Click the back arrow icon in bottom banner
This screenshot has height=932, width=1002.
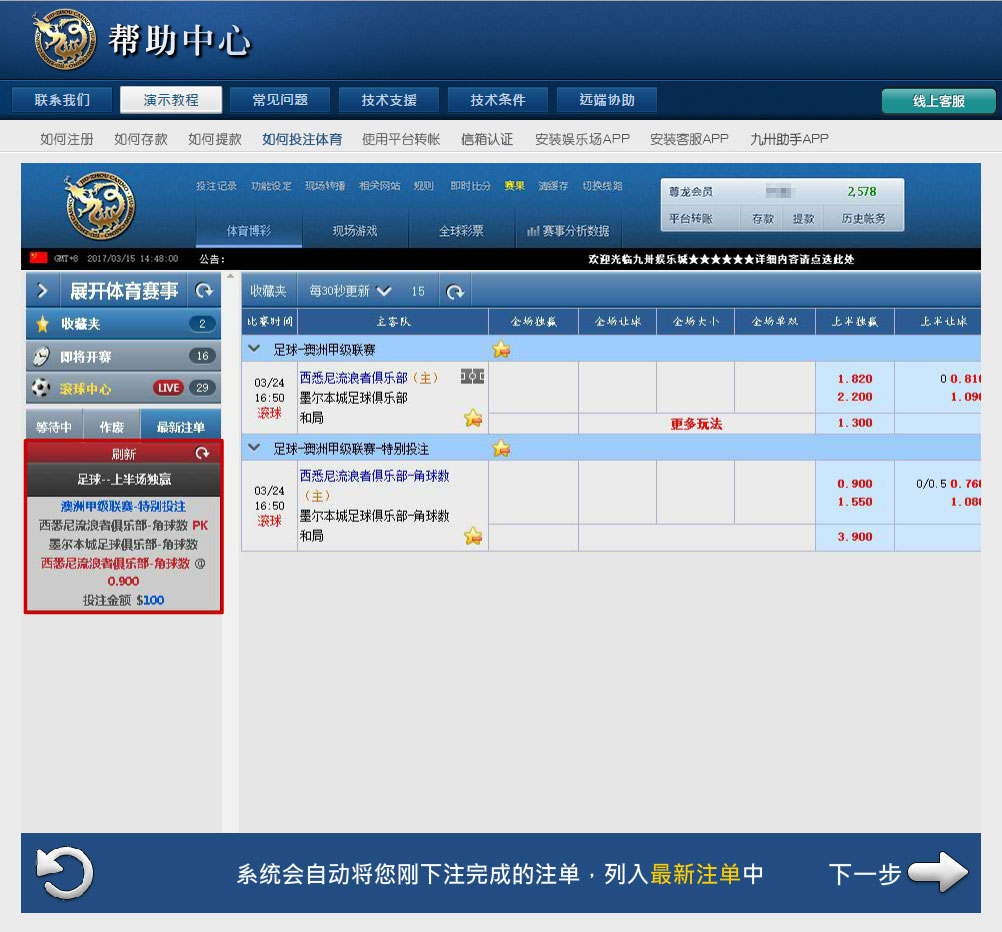(x=64, y=873)
